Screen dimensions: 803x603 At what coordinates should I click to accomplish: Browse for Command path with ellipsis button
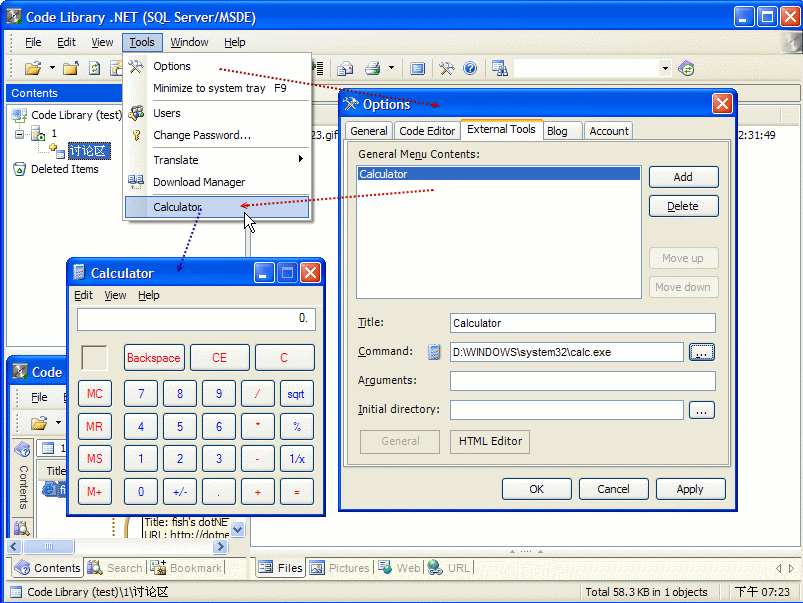[x=702, y=352]
